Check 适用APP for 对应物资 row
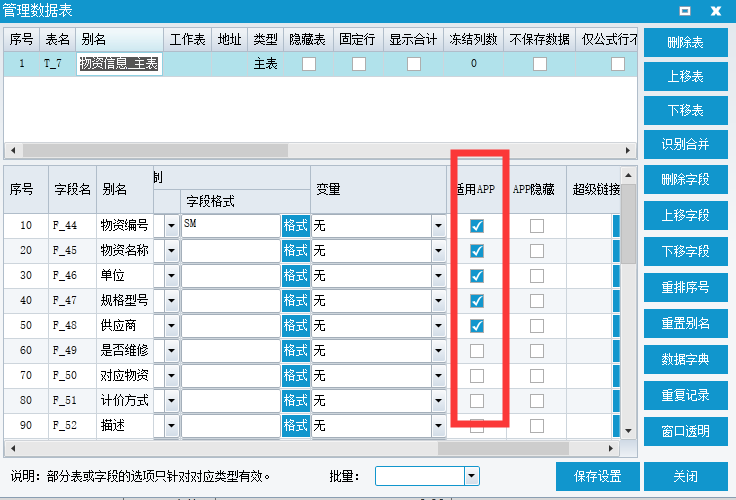Viewport: 736px width, 500px height. click(x=477, y=376)
